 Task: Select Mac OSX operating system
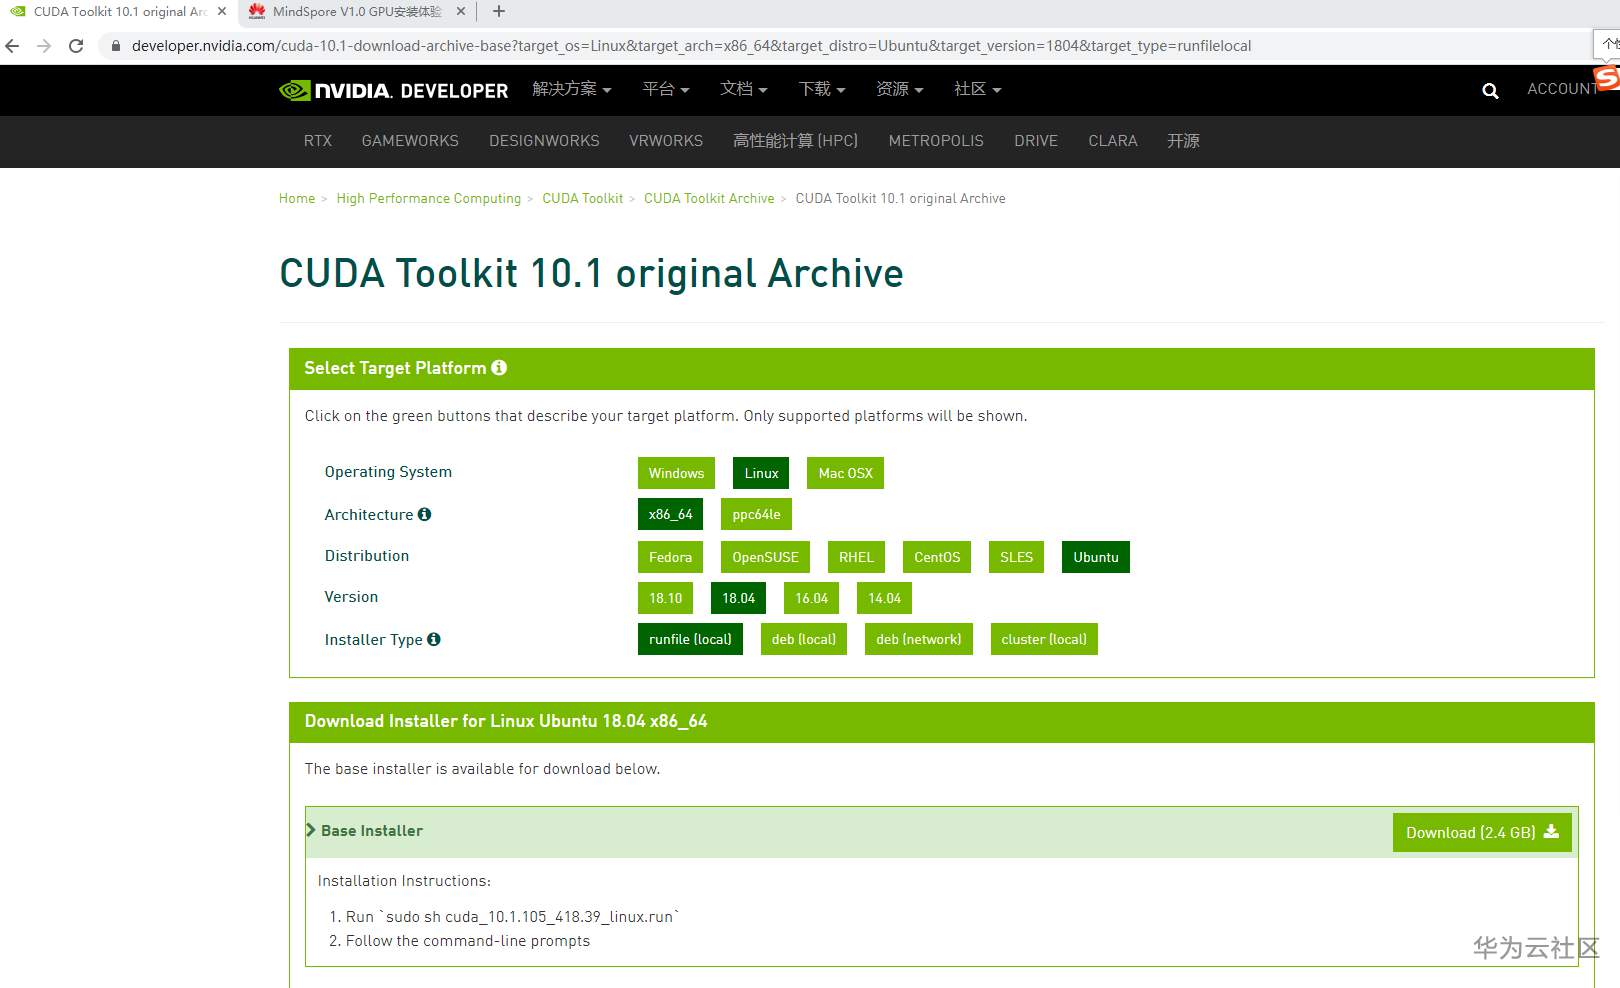tap(845, 473)
